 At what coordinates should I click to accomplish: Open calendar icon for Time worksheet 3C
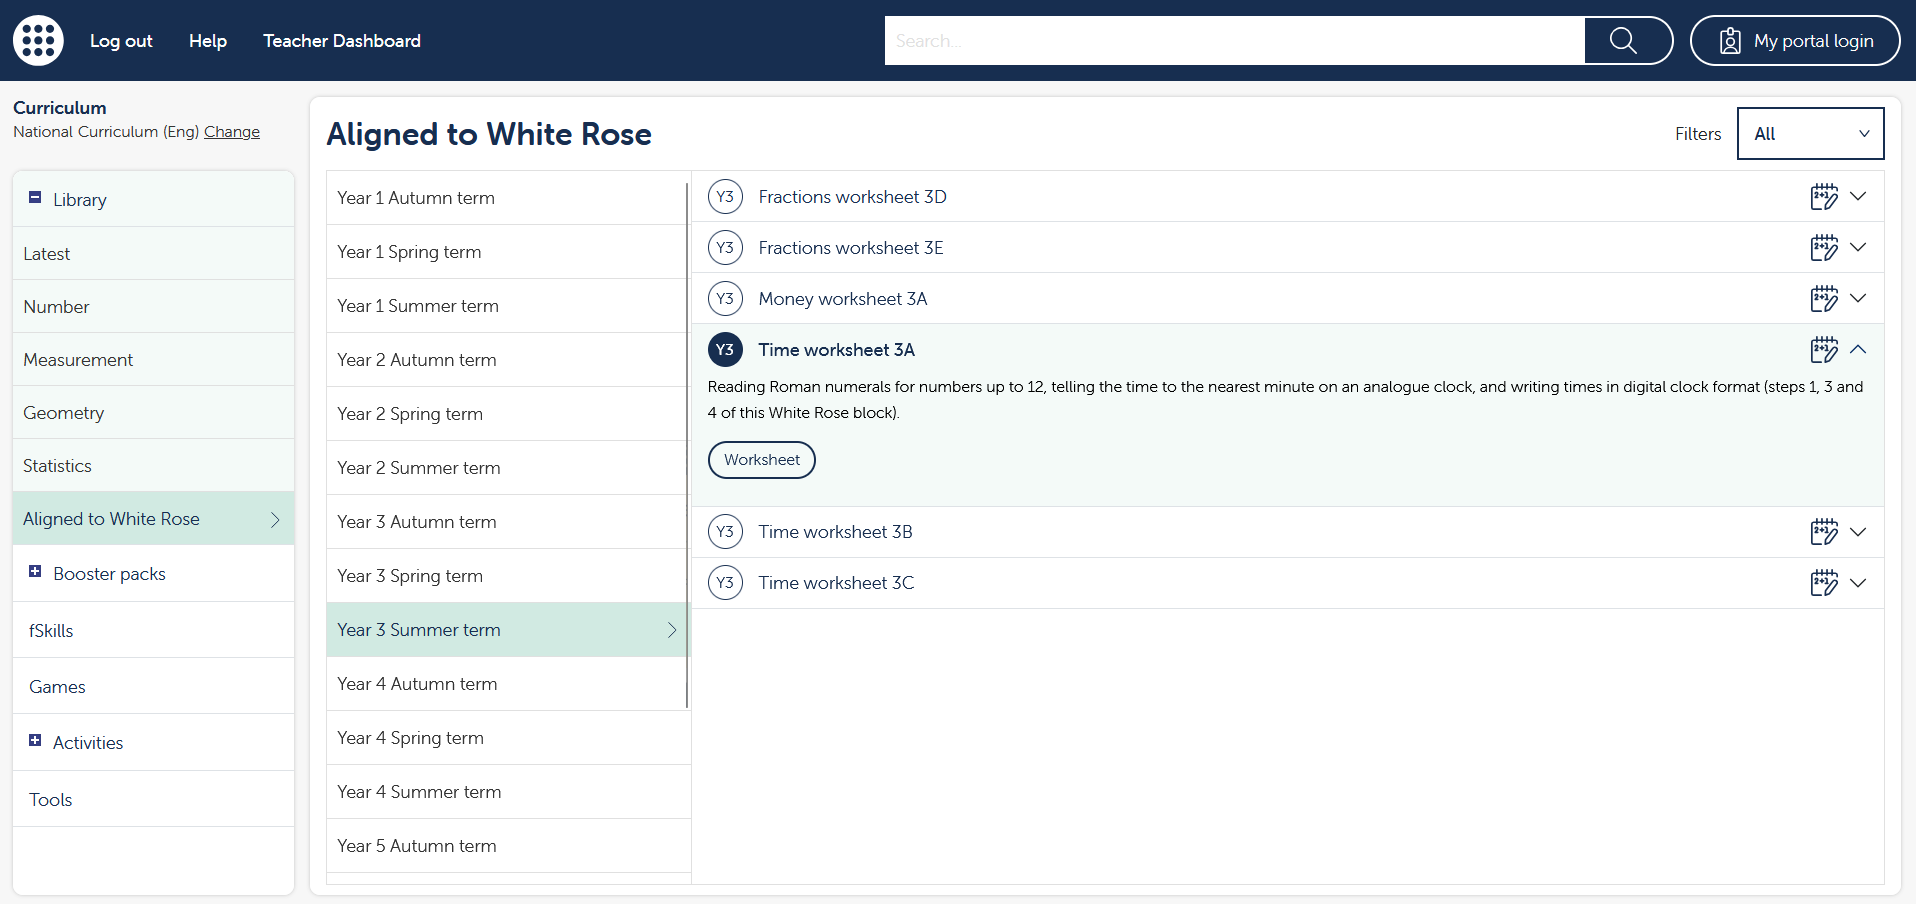pyautogui.click(x=1824, y=582)
